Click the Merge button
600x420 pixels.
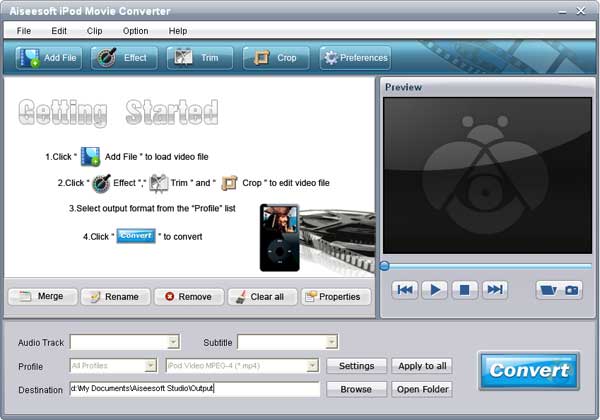[x=42, y=297]
